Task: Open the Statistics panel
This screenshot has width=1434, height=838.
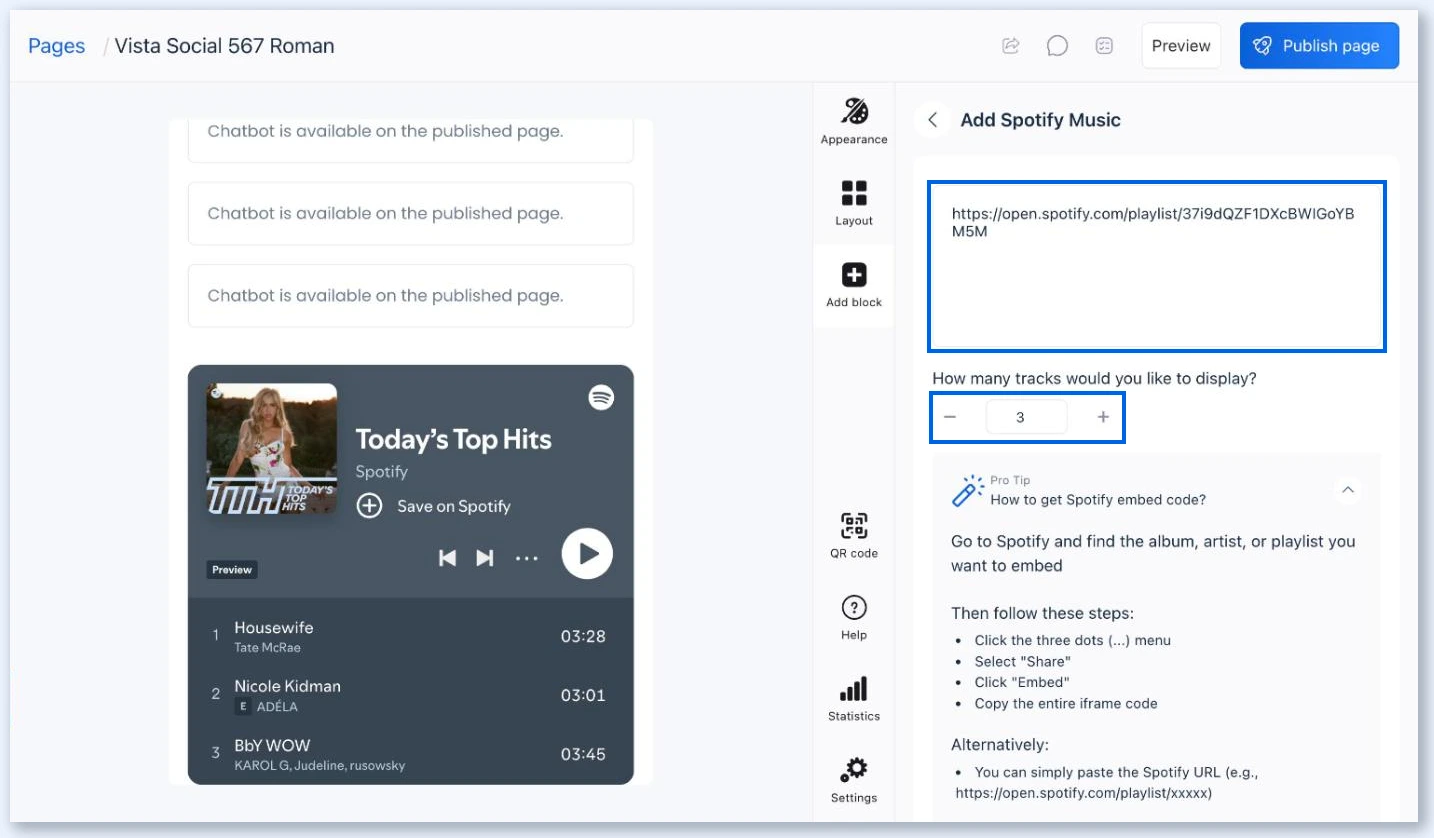Action: 854,699
